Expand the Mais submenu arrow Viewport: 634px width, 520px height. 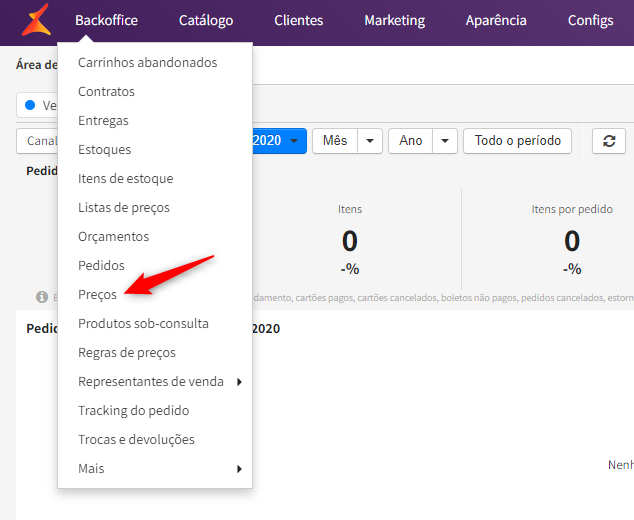239,469
